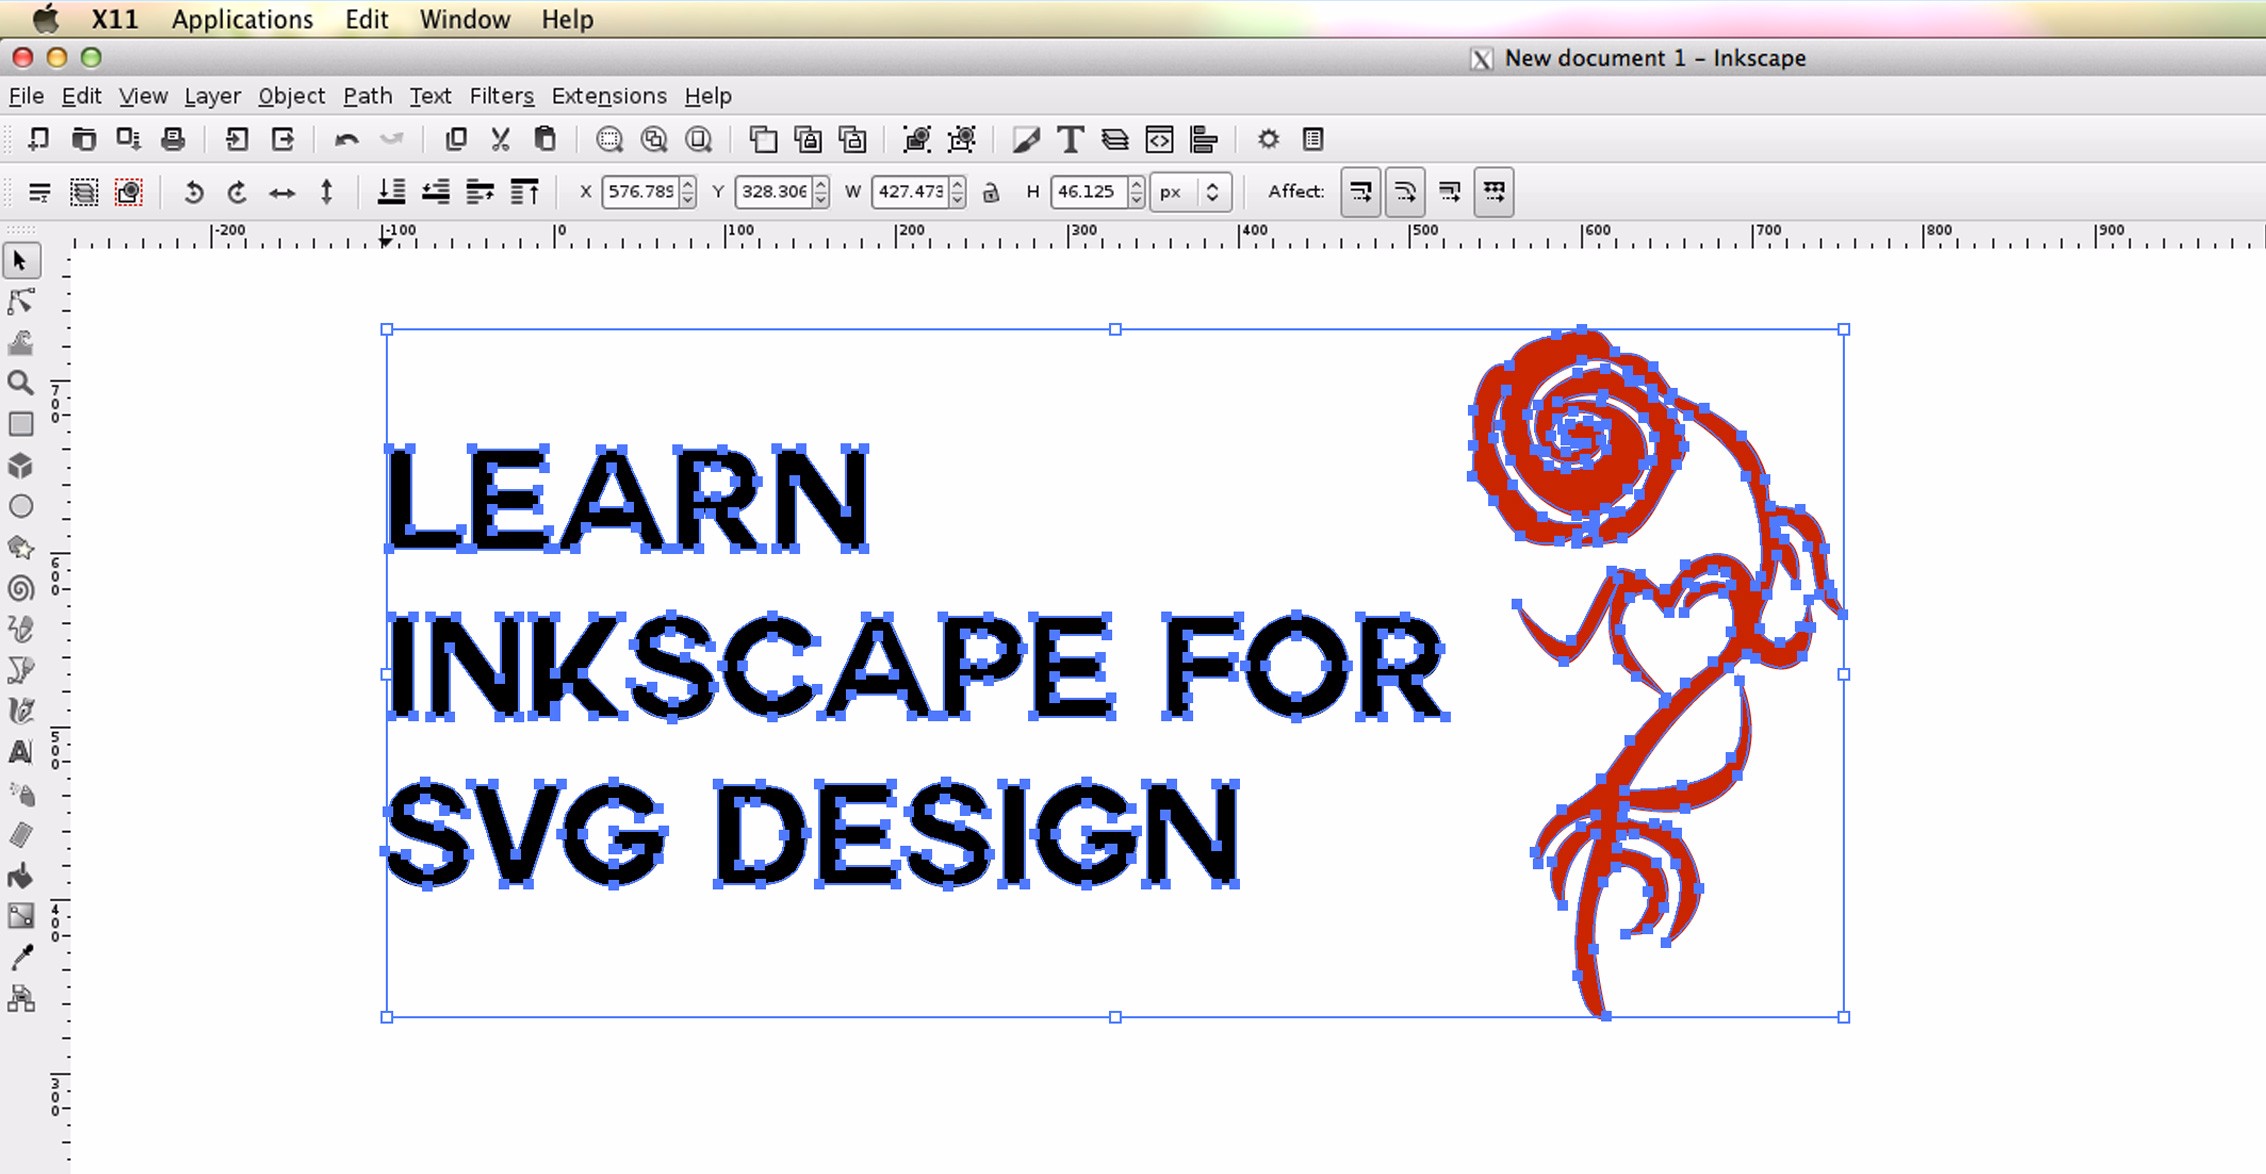Activate the Calligraphy tool

click(x=21, y=711)
